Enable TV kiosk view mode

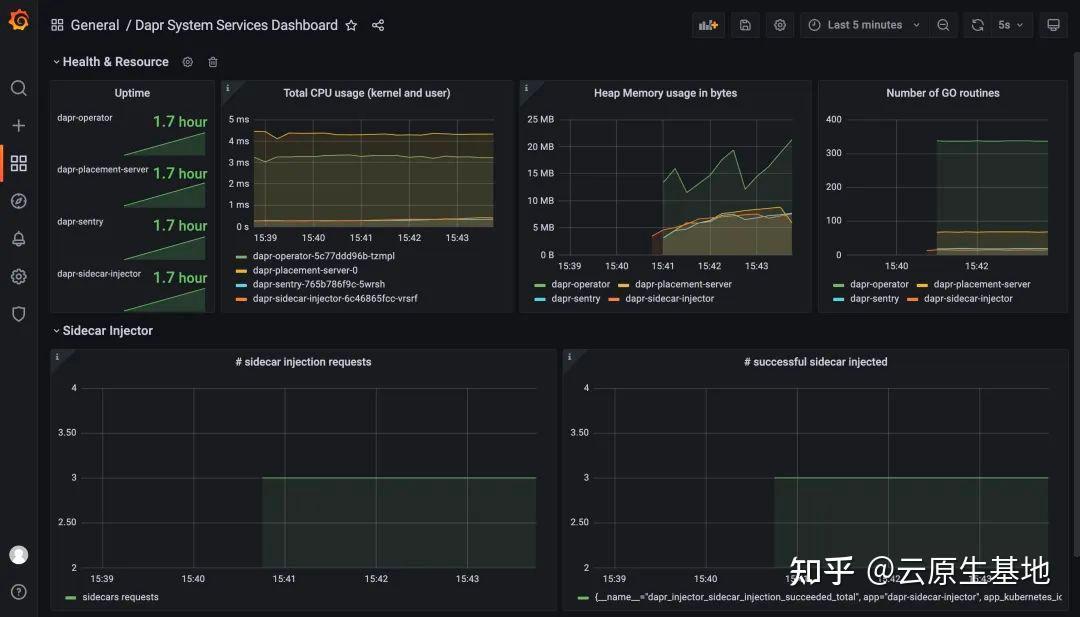pos(1053,24)
